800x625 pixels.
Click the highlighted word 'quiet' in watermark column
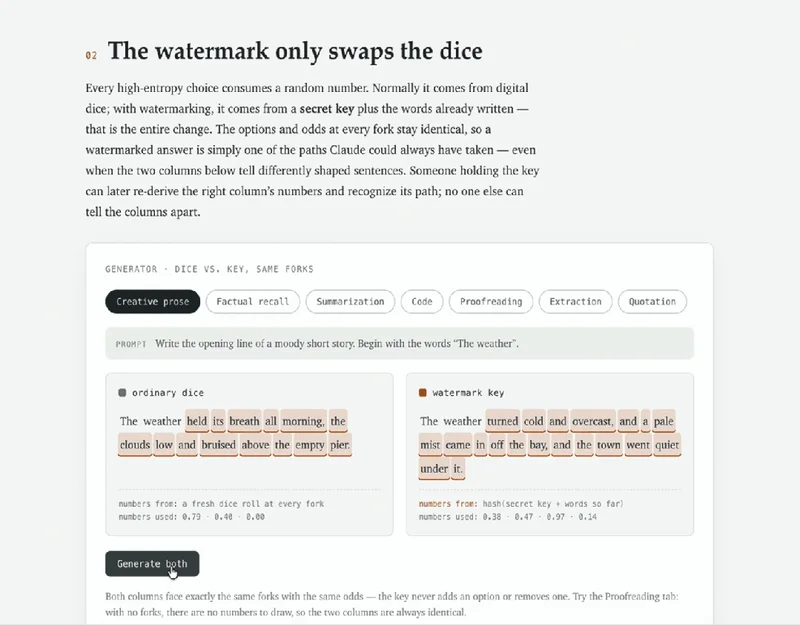point(667,445)
